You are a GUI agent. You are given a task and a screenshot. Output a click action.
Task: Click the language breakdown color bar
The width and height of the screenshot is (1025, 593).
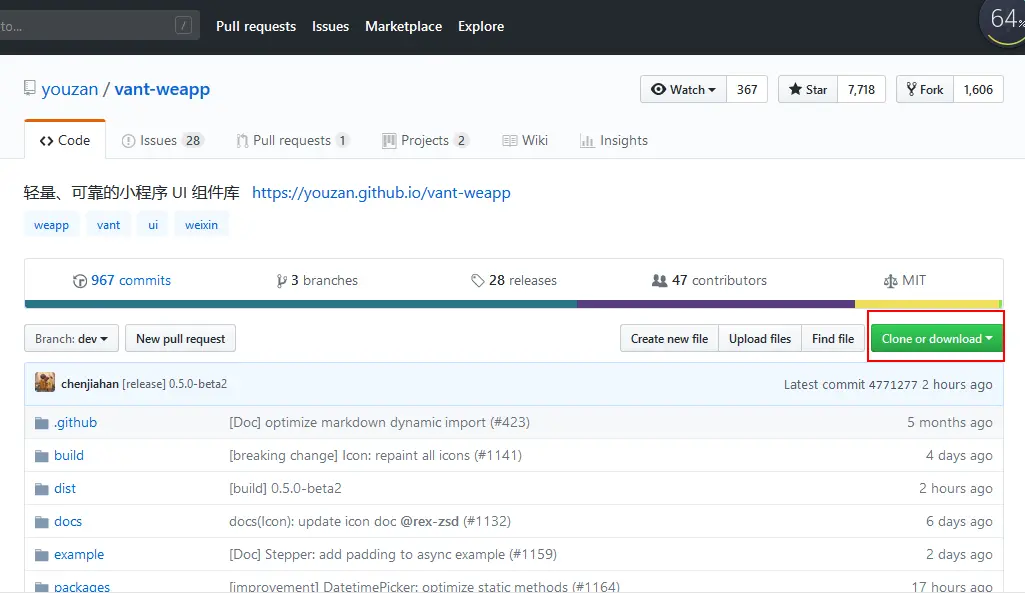(514, 304)
